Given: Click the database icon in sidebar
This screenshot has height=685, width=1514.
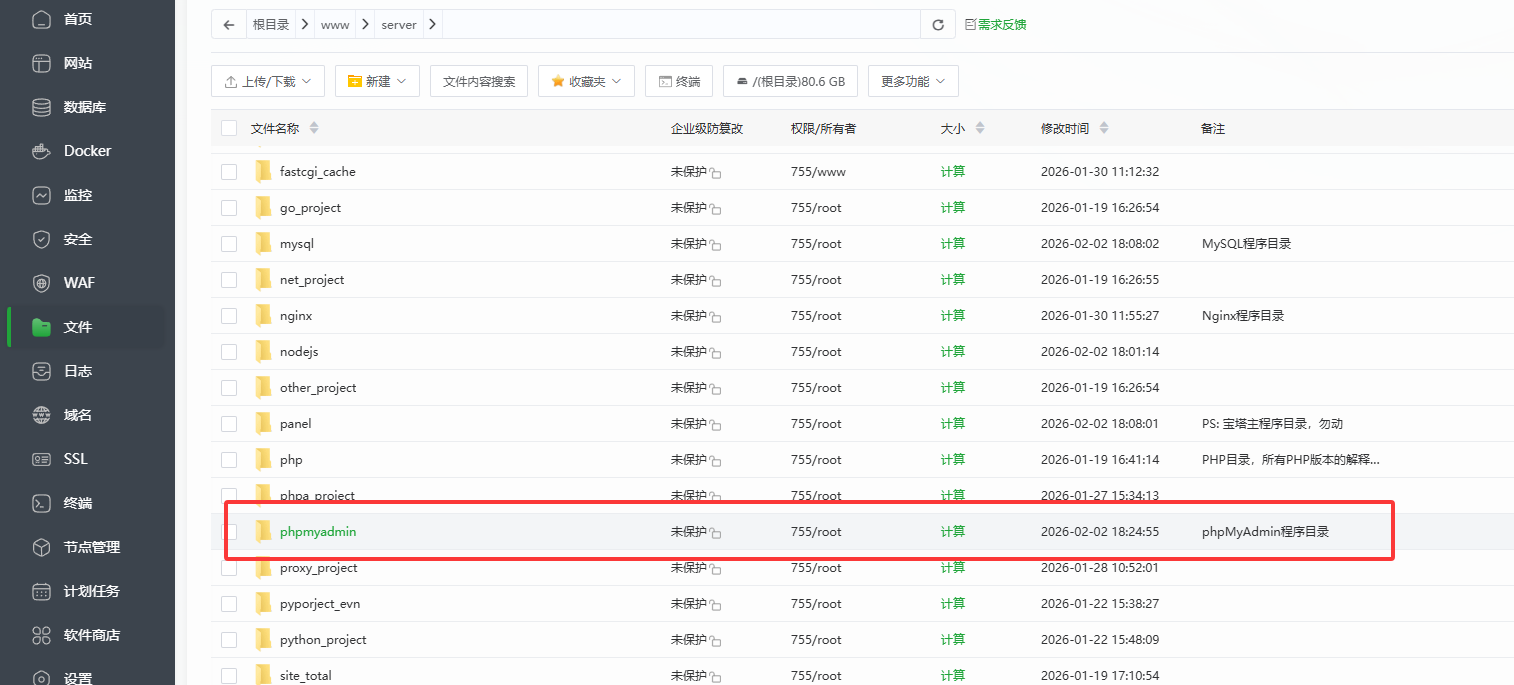Looking at the screenshot, I should pyautogui.click(x=41, y=107).
